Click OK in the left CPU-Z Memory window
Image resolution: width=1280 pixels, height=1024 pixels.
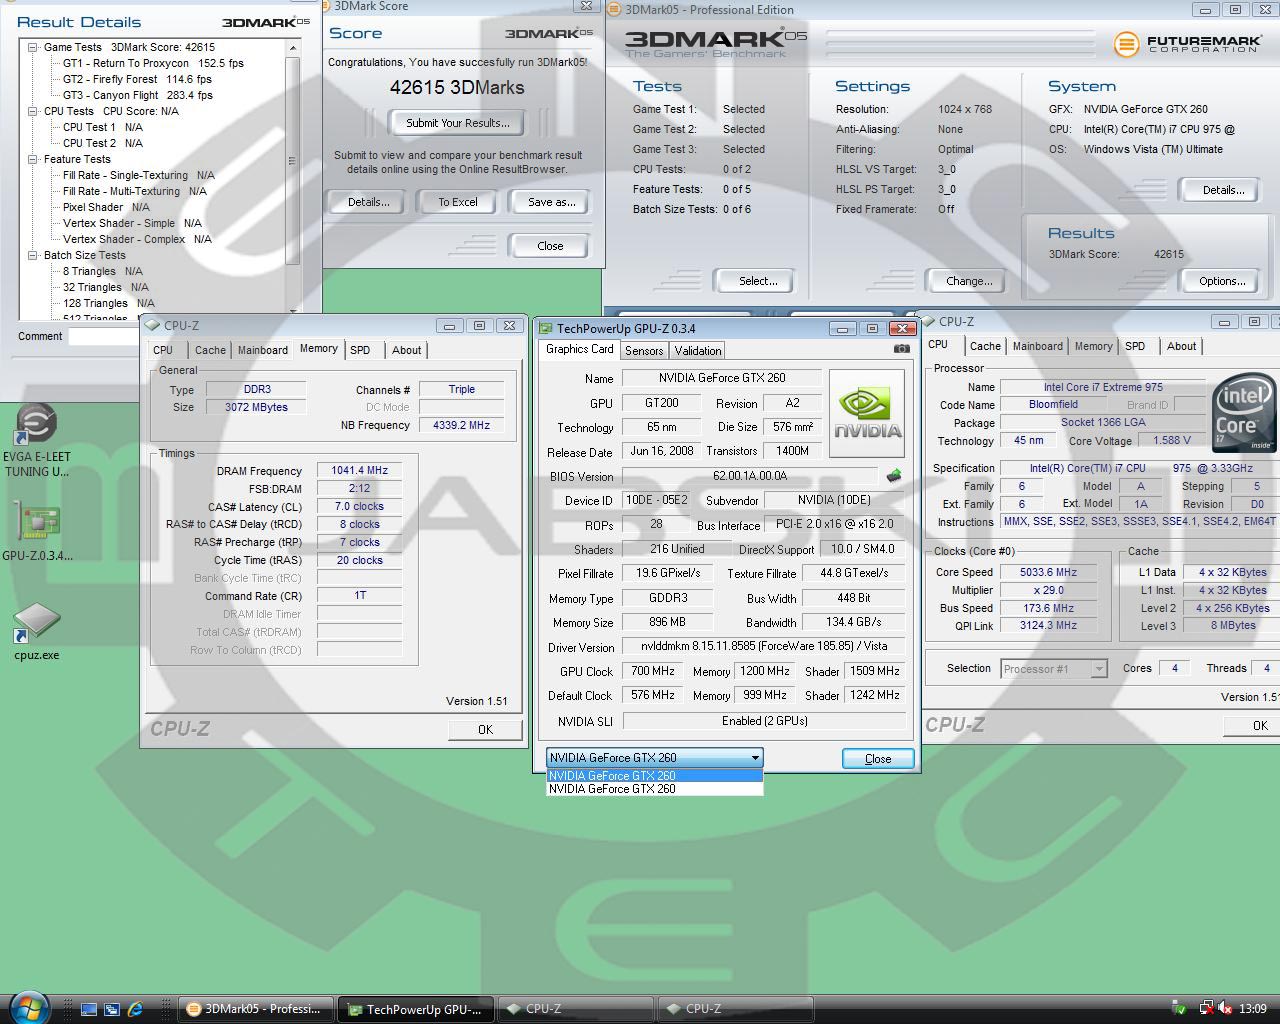coord(485,730)
